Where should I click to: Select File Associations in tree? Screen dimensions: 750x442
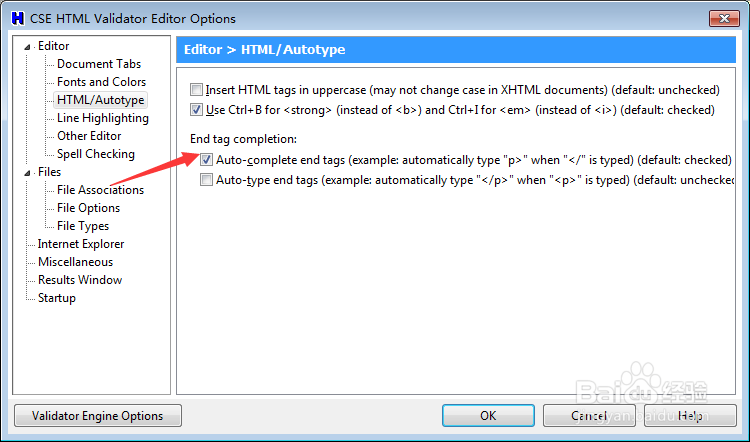coord(100,190)
